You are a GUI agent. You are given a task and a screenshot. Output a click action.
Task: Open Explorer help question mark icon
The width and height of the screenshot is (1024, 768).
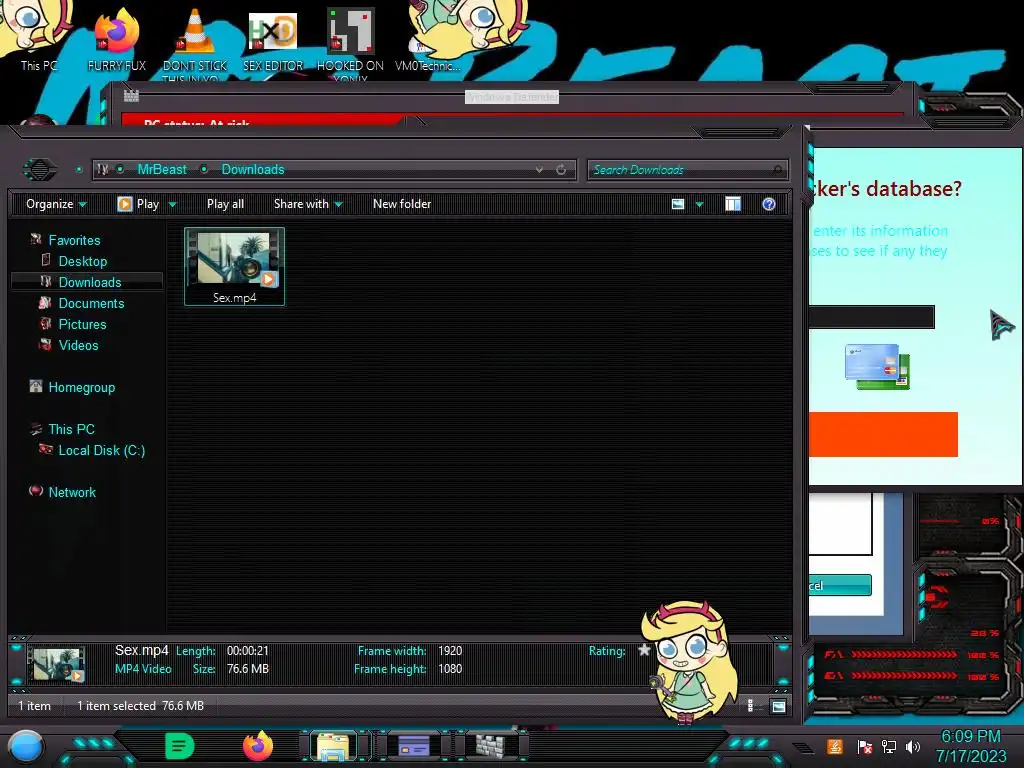(769, 204)
